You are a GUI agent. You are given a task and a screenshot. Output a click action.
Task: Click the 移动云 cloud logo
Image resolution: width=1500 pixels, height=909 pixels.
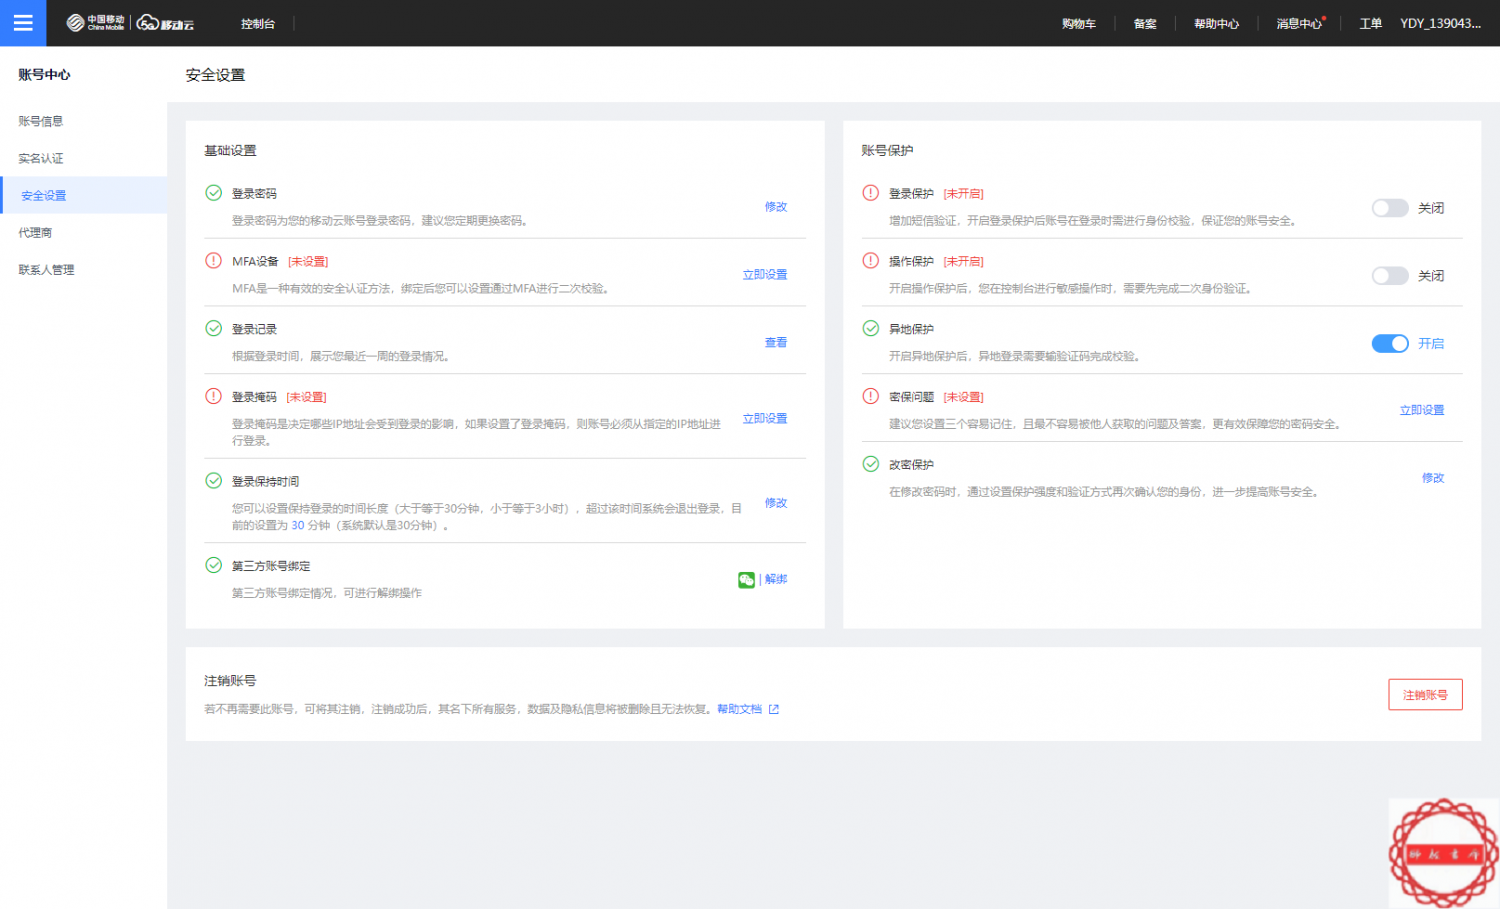pyautogui.click(x=166, y=23)
